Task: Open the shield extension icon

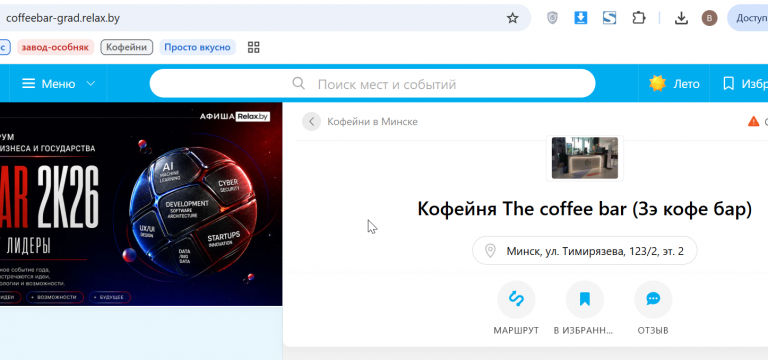Action: (x=552, y=19)
